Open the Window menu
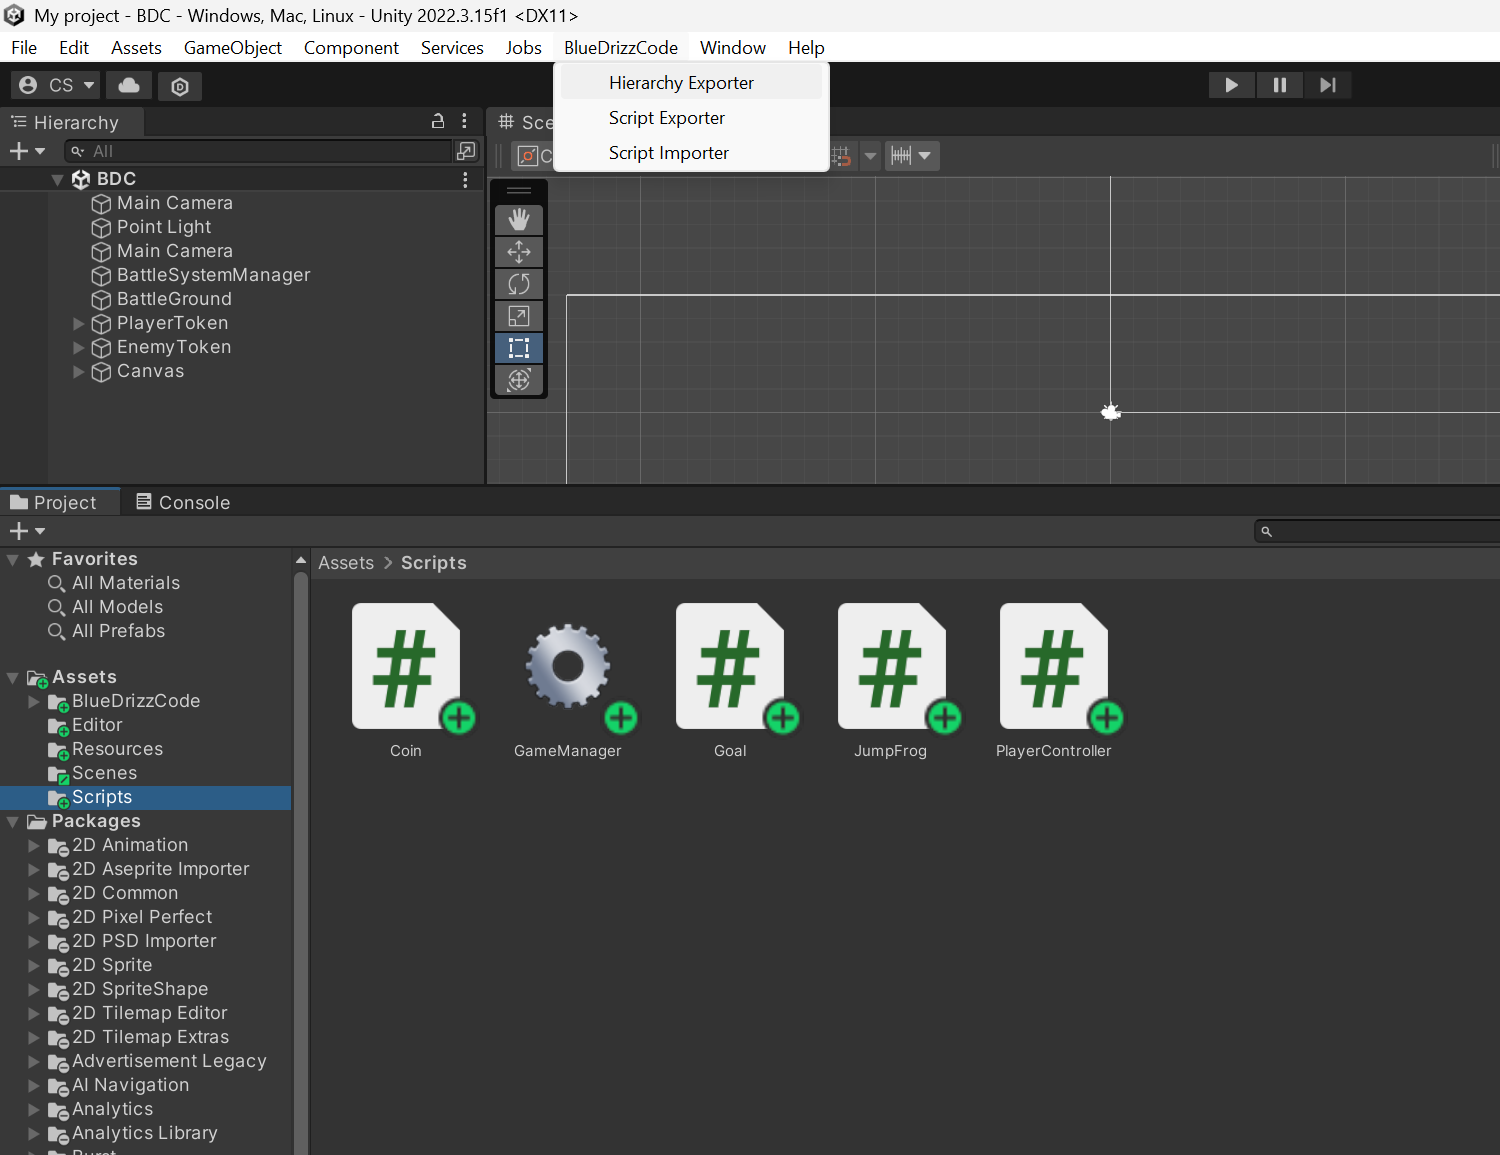The height and width of the screenshot is (1155, 1500). [x=733, y=47]
